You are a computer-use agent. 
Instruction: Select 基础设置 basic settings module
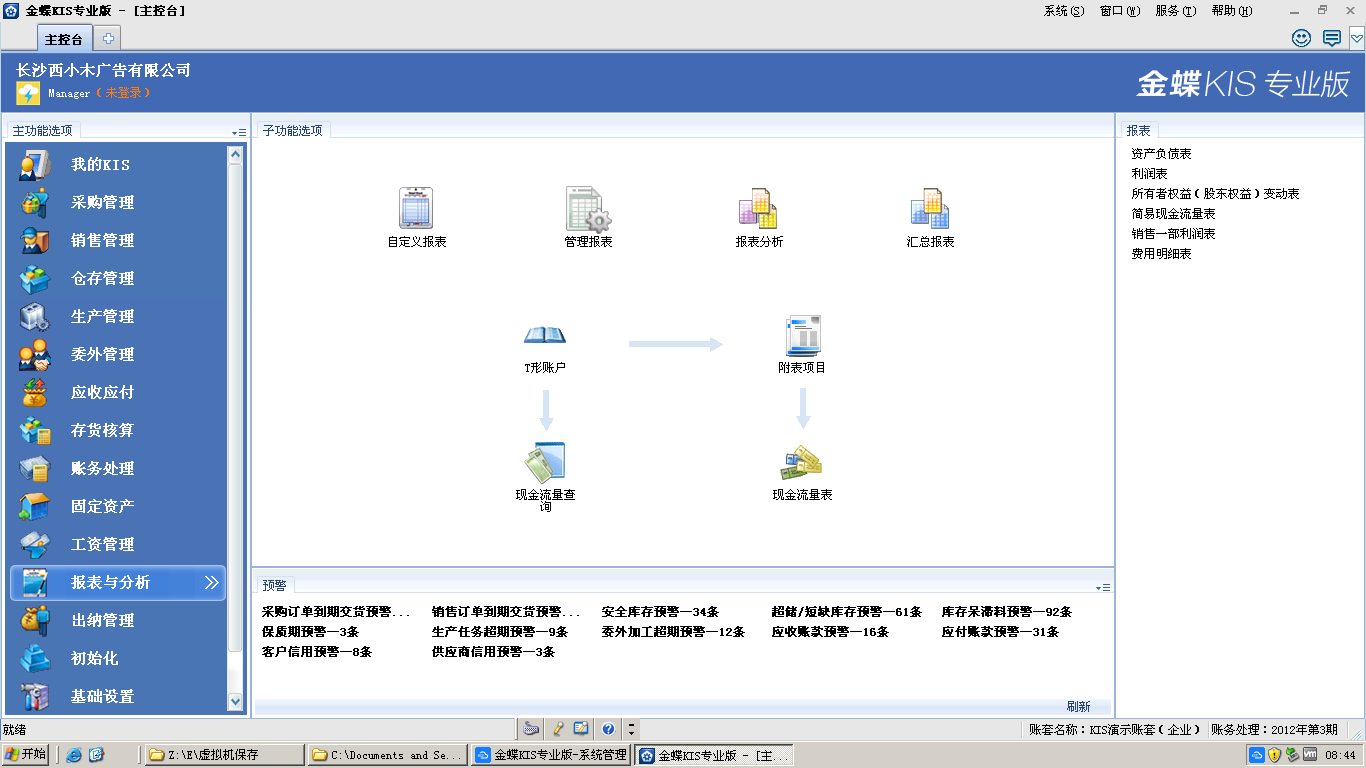tap(118, 696)
